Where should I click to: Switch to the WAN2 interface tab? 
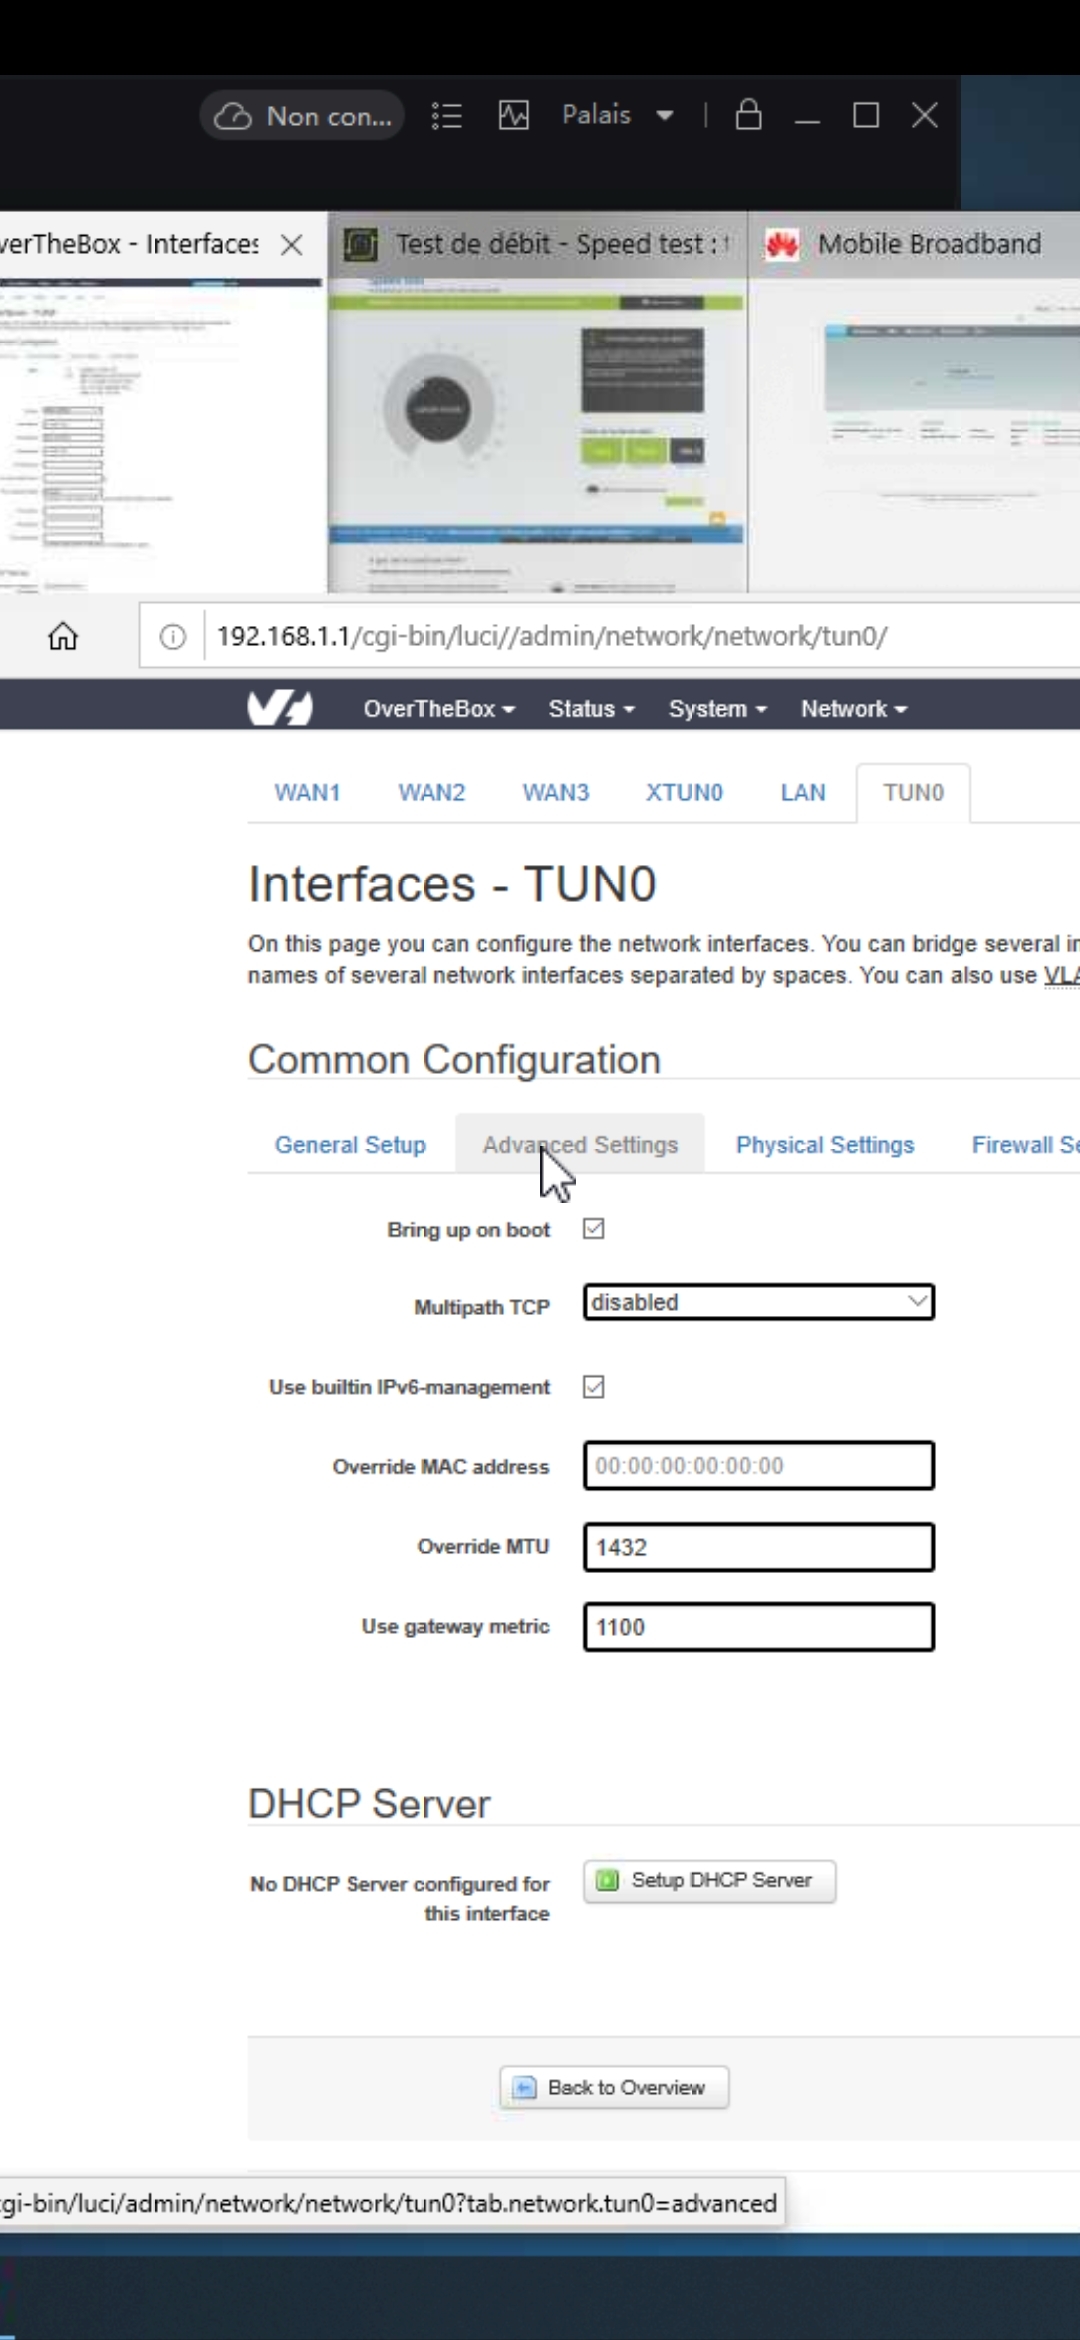click(432, 793)
